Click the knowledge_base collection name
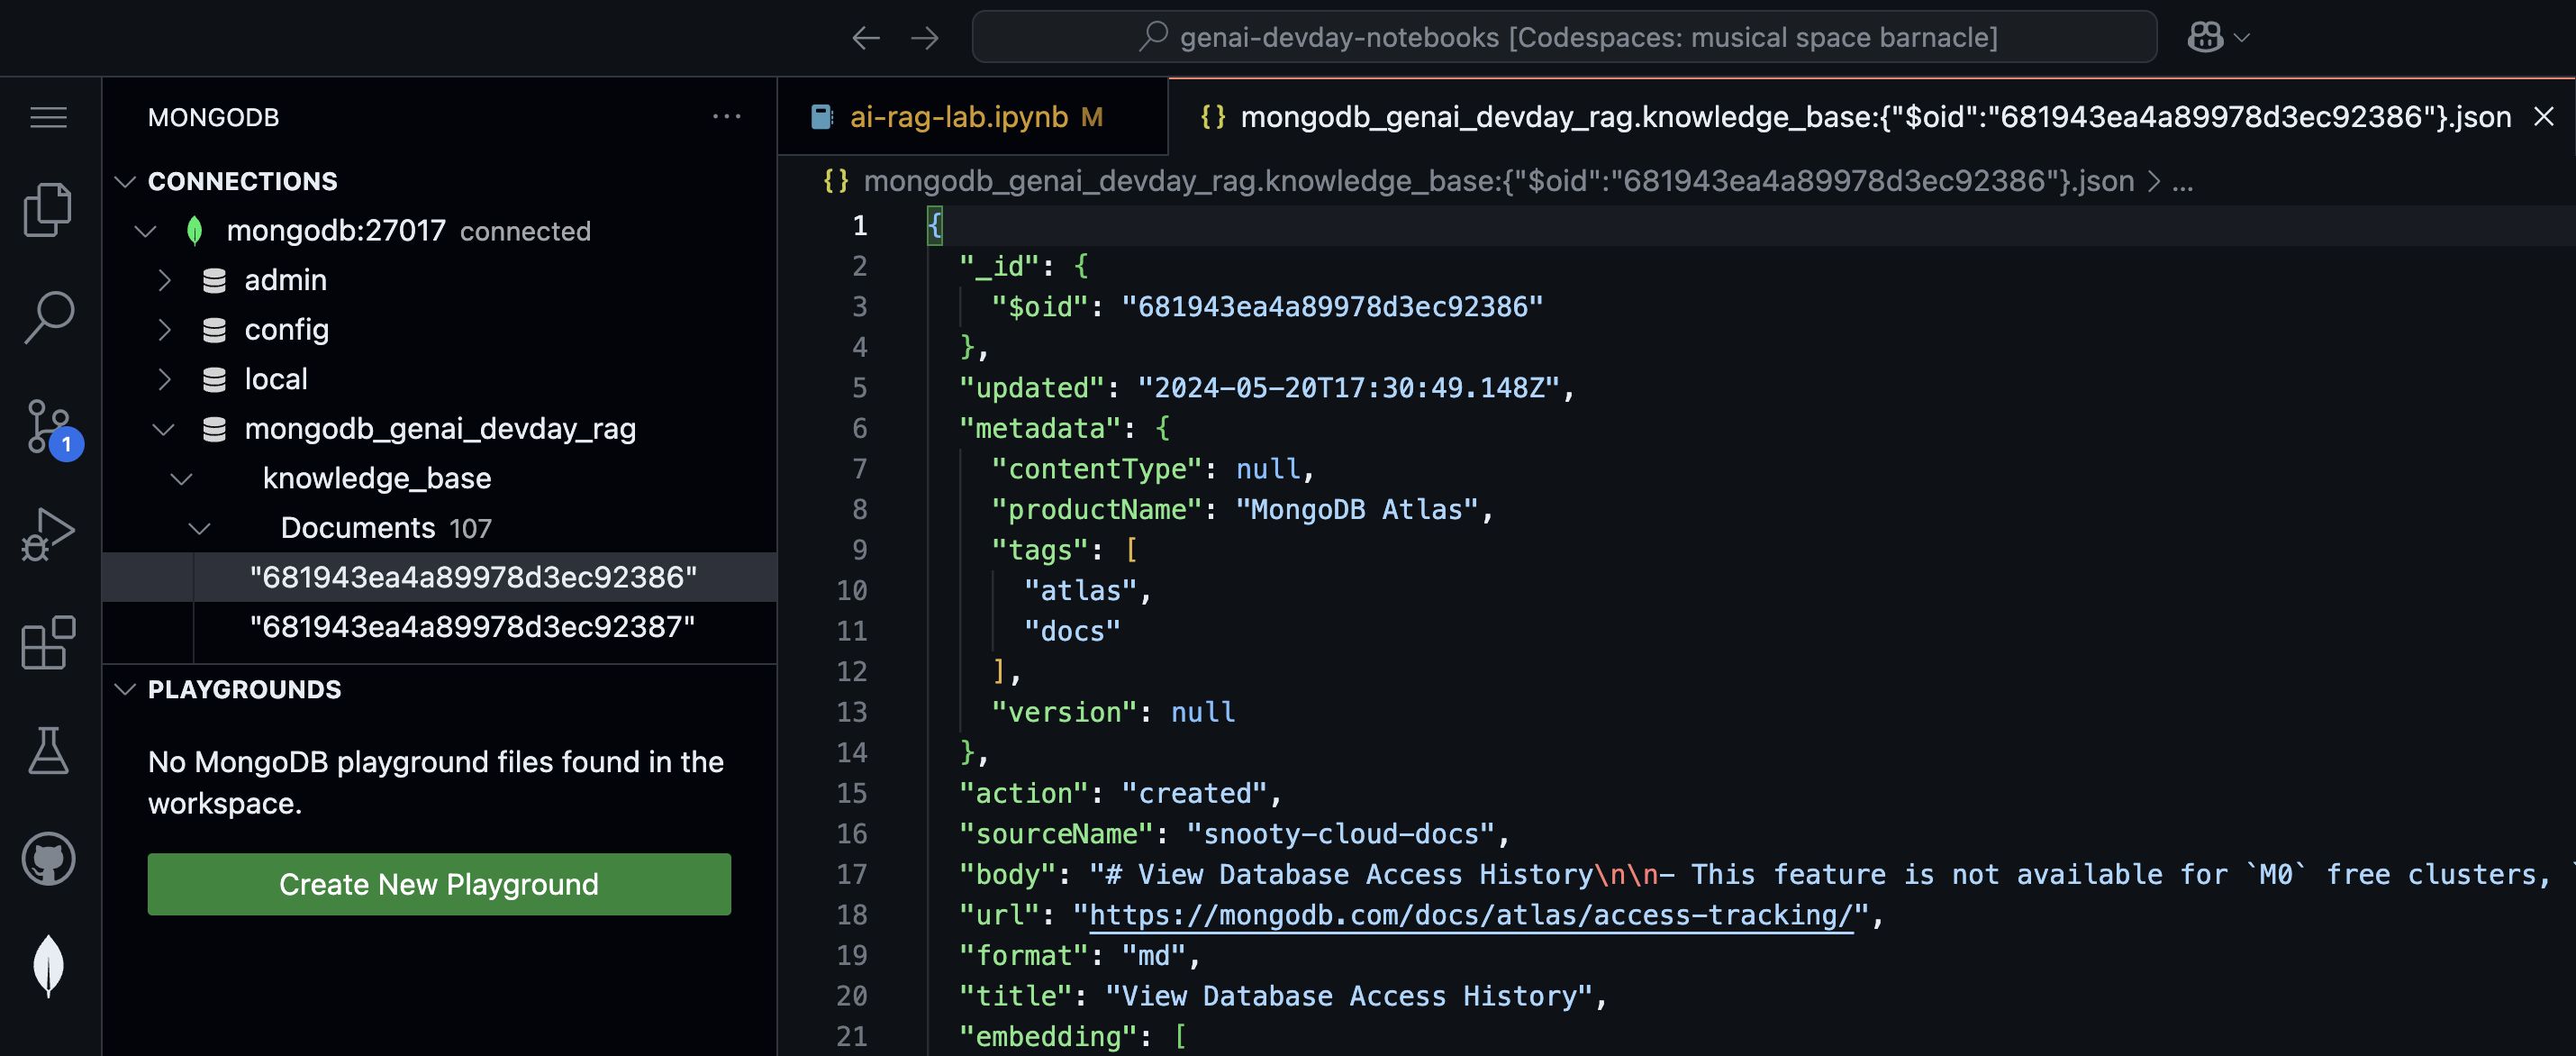 point(377,479)
